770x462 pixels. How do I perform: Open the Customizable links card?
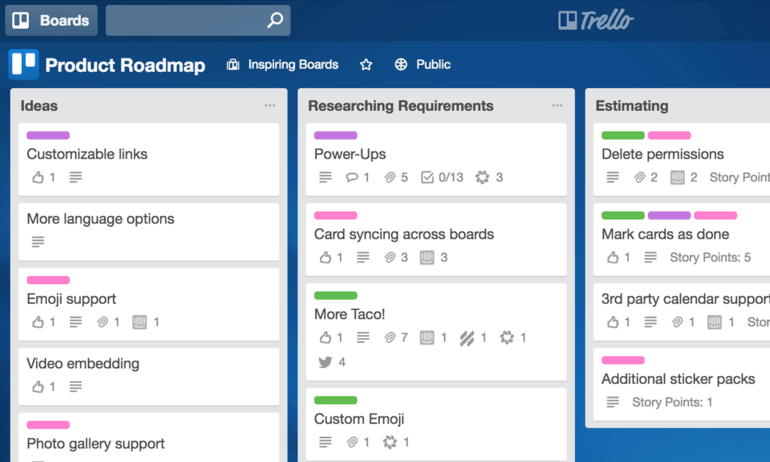pos(149,160)
